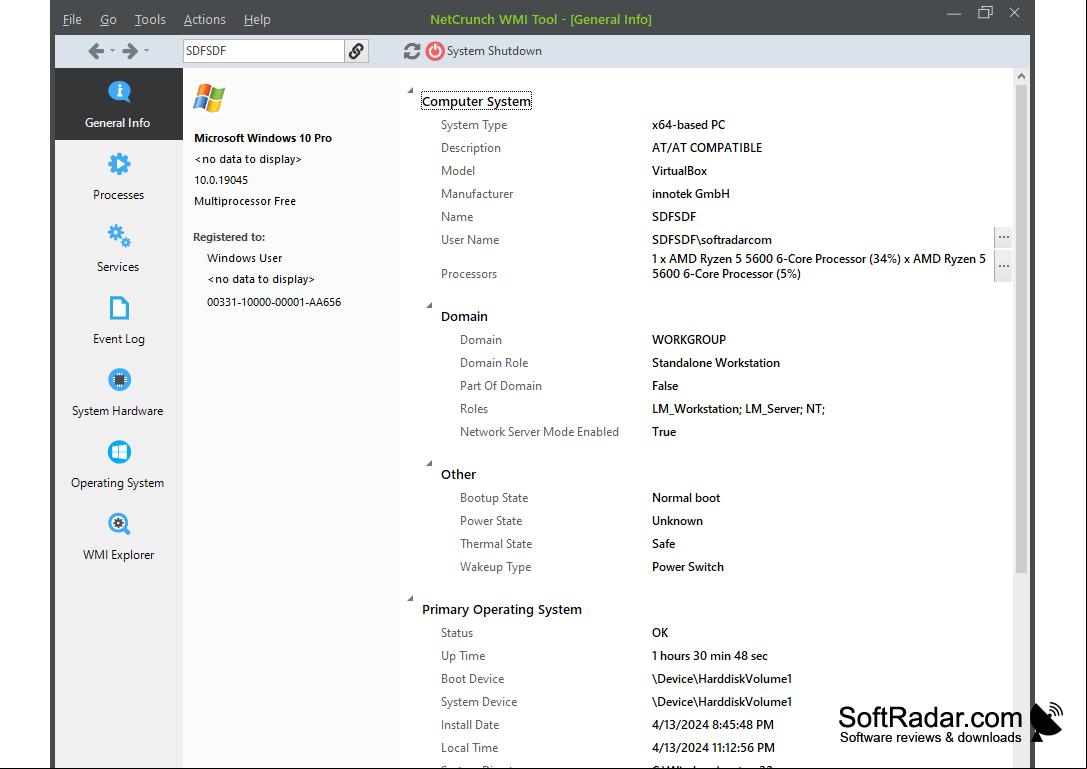Select the VirtualBox model value

(x=679, y=171)
